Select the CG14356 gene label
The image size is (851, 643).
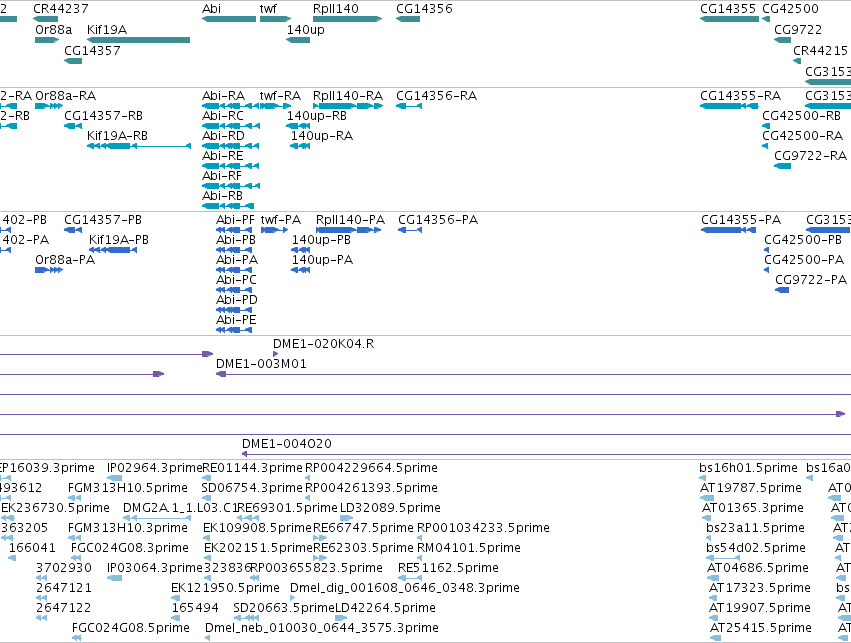pyautogui.click(x=424, y=9)
